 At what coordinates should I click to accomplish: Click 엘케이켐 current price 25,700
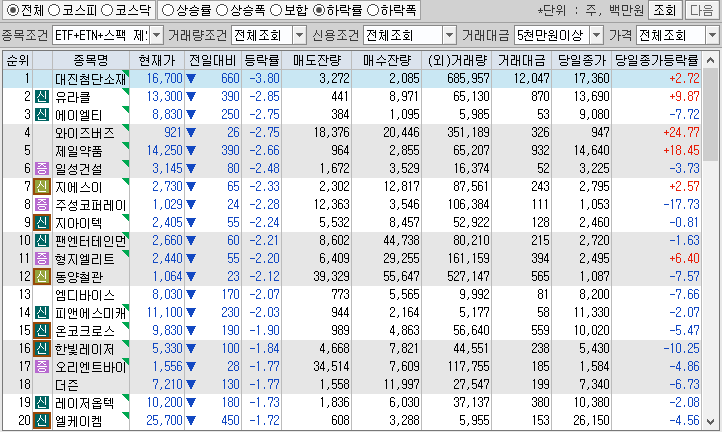point(164,420)
